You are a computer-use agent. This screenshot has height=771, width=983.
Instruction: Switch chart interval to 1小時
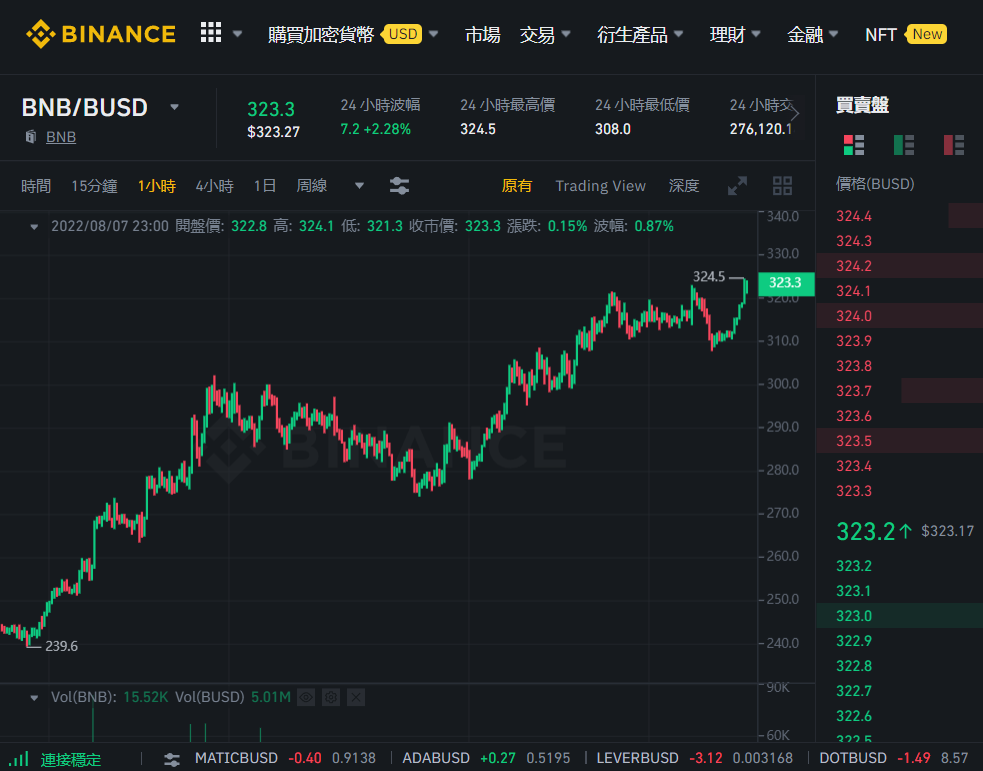pos(157,186)
